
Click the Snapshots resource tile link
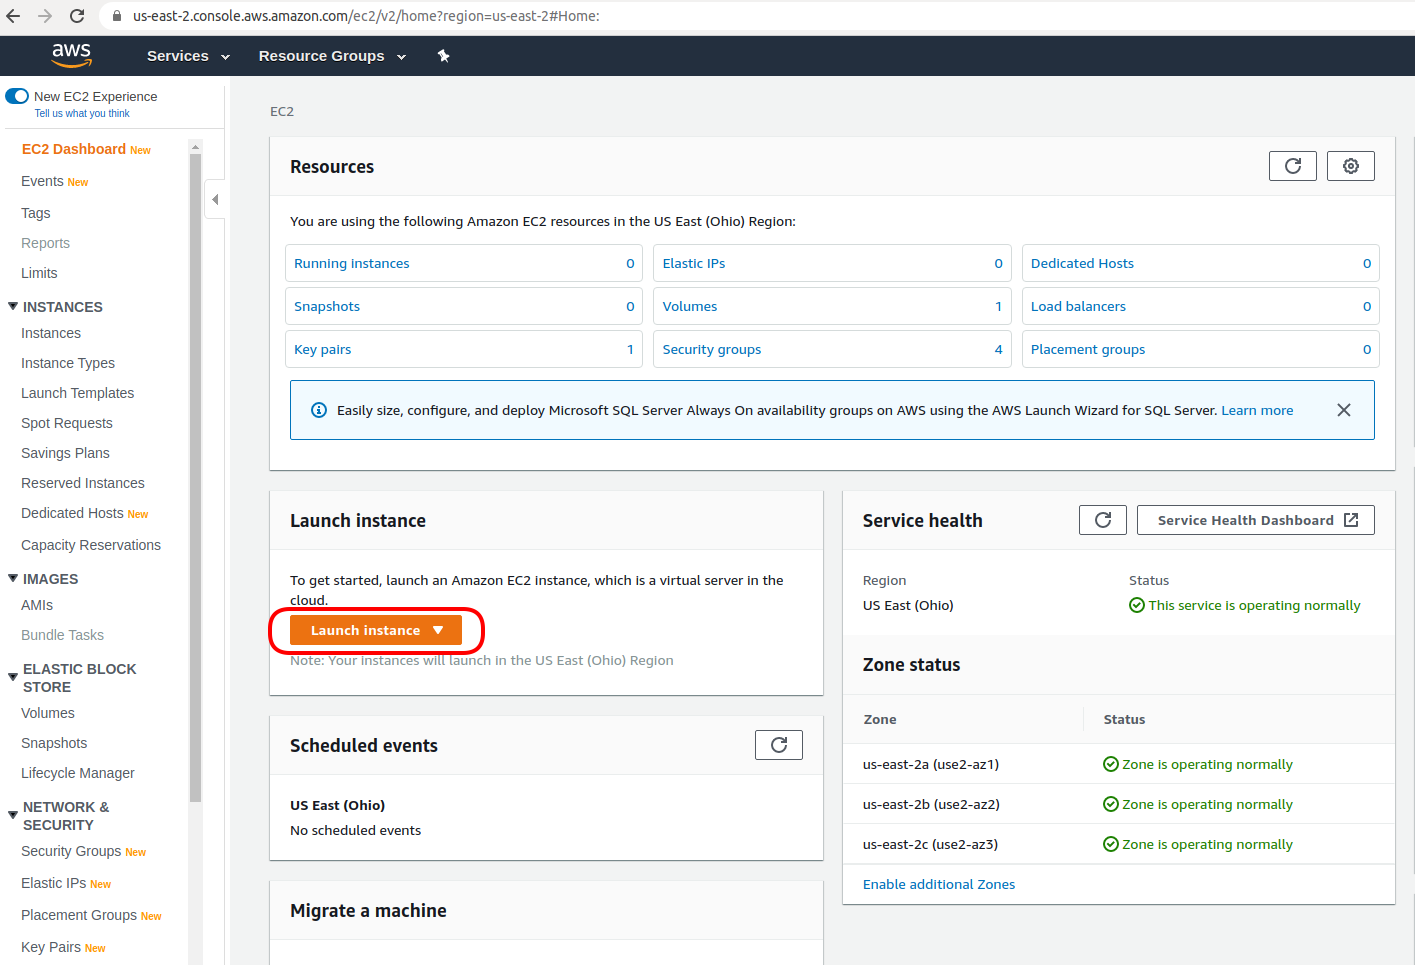[327, 306]
